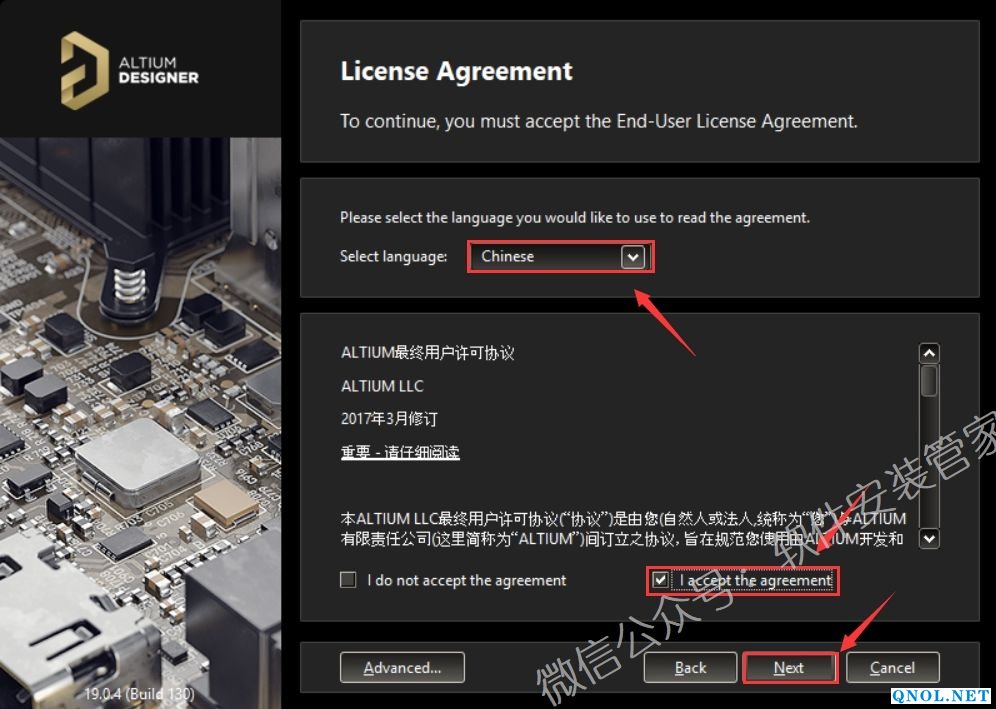996x709 pixels.
Task: Click the 'I accept the agreement' label text
Action: click(755, 580)
